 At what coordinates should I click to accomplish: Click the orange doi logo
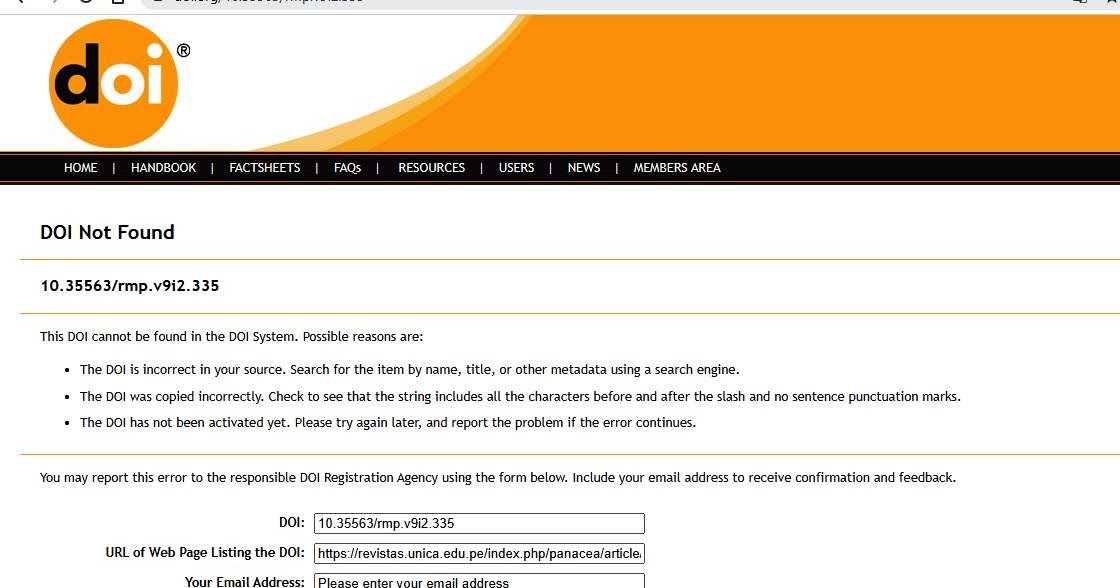(113, 84)
